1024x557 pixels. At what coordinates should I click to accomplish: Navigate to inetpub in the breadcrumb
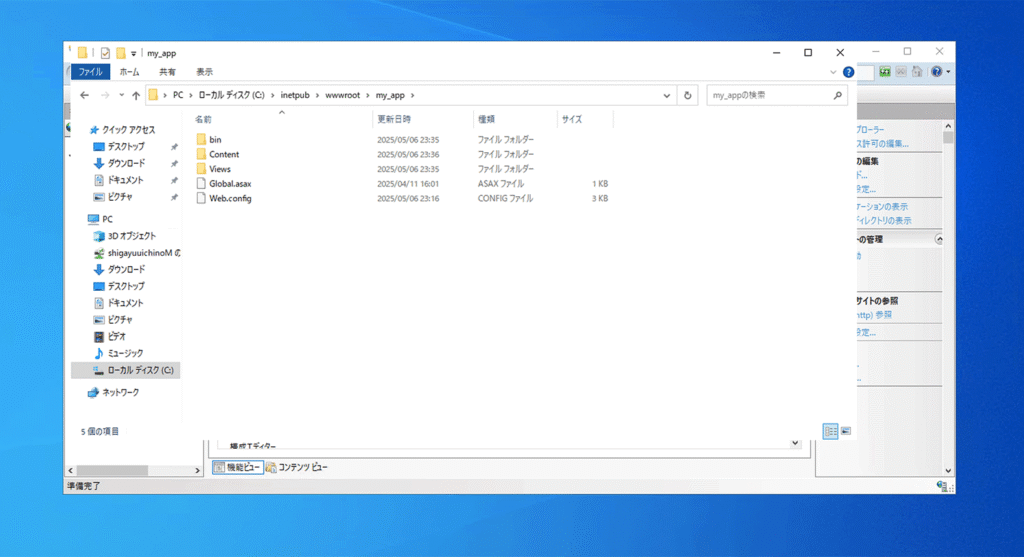coord(295,95)
